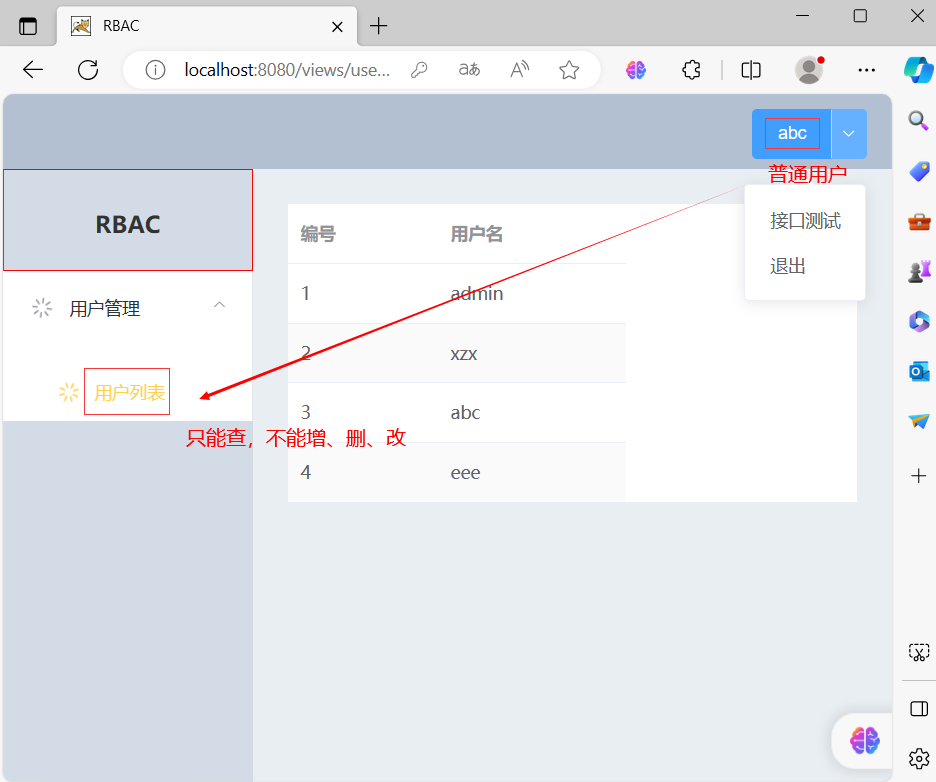Screen dimensions: 936x782
Task: Click the RBAC logo panel
Action: [127, 223]
